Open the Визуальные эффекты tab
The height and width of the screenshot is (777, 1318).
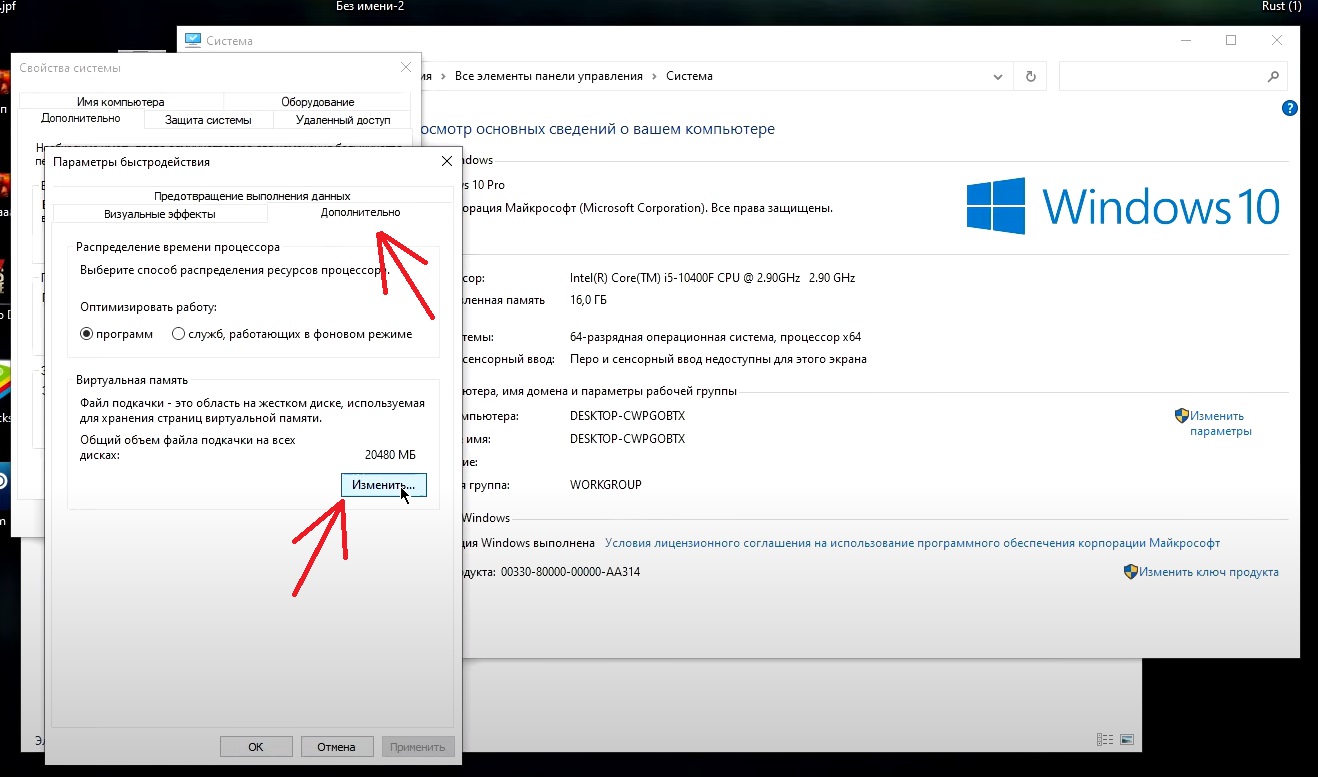pos(159,214)
